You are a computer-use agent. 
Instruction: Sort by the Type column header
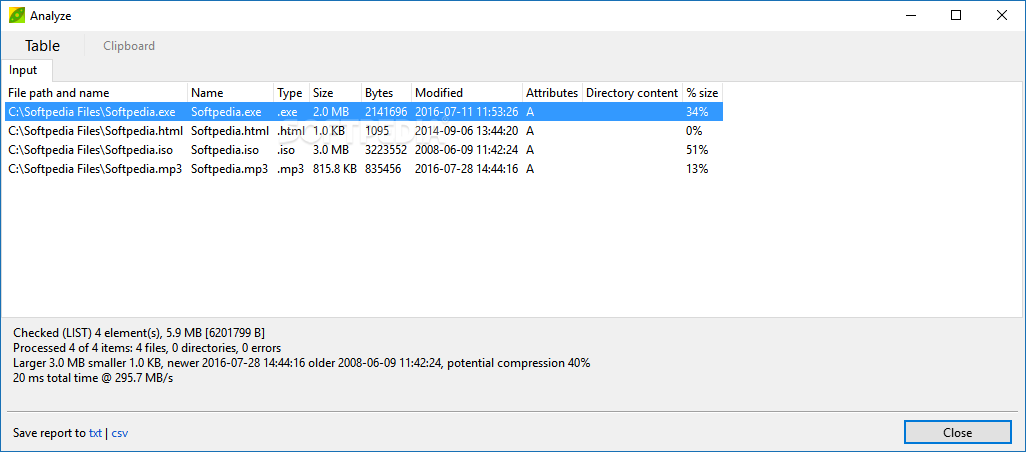point(291,93)
